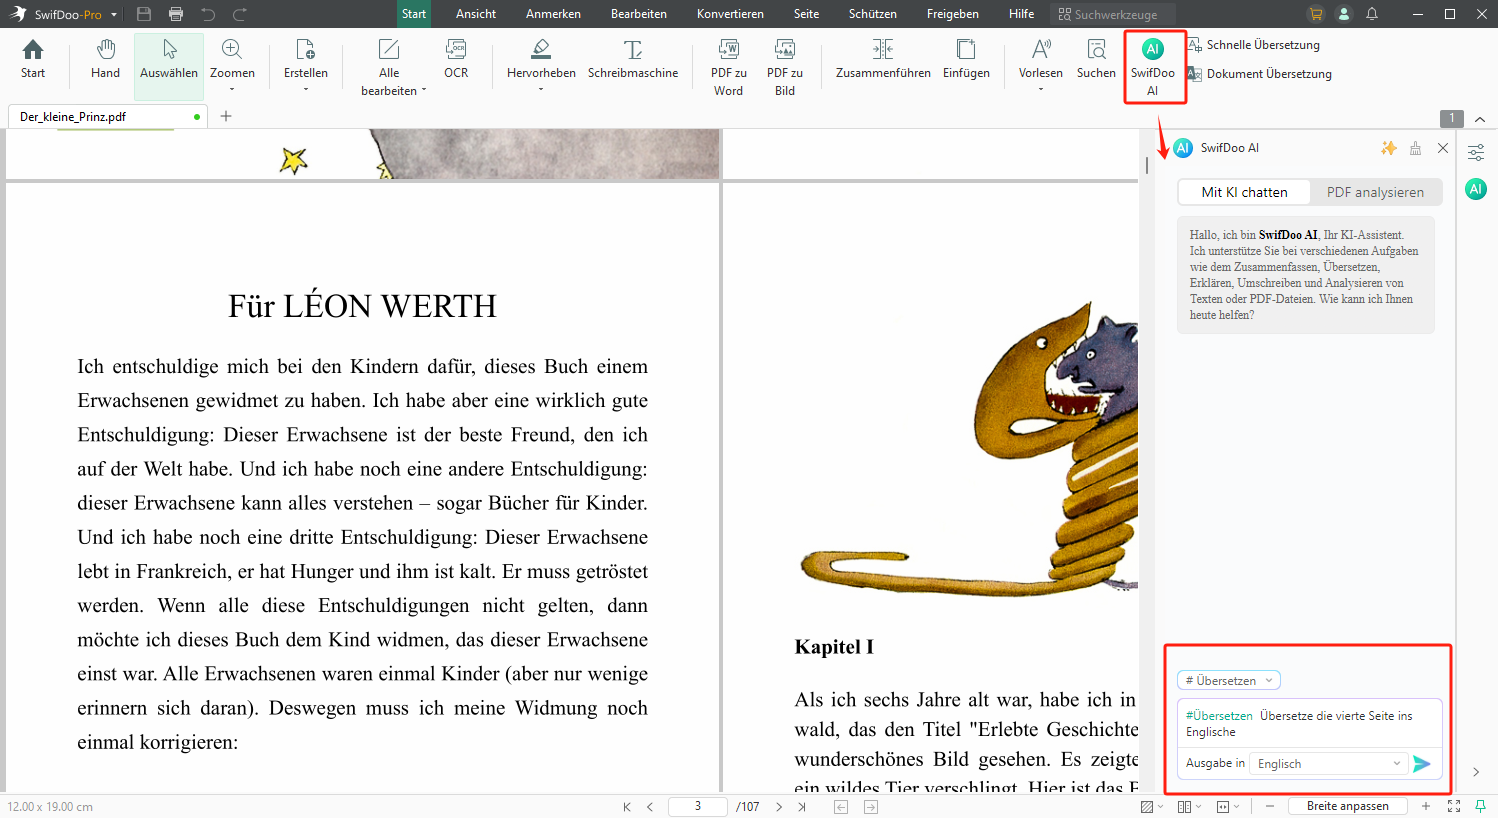Expand the # Übersetzen prompt dropdown
This screenshot has width=1498, height=818.
(1229, 680)
